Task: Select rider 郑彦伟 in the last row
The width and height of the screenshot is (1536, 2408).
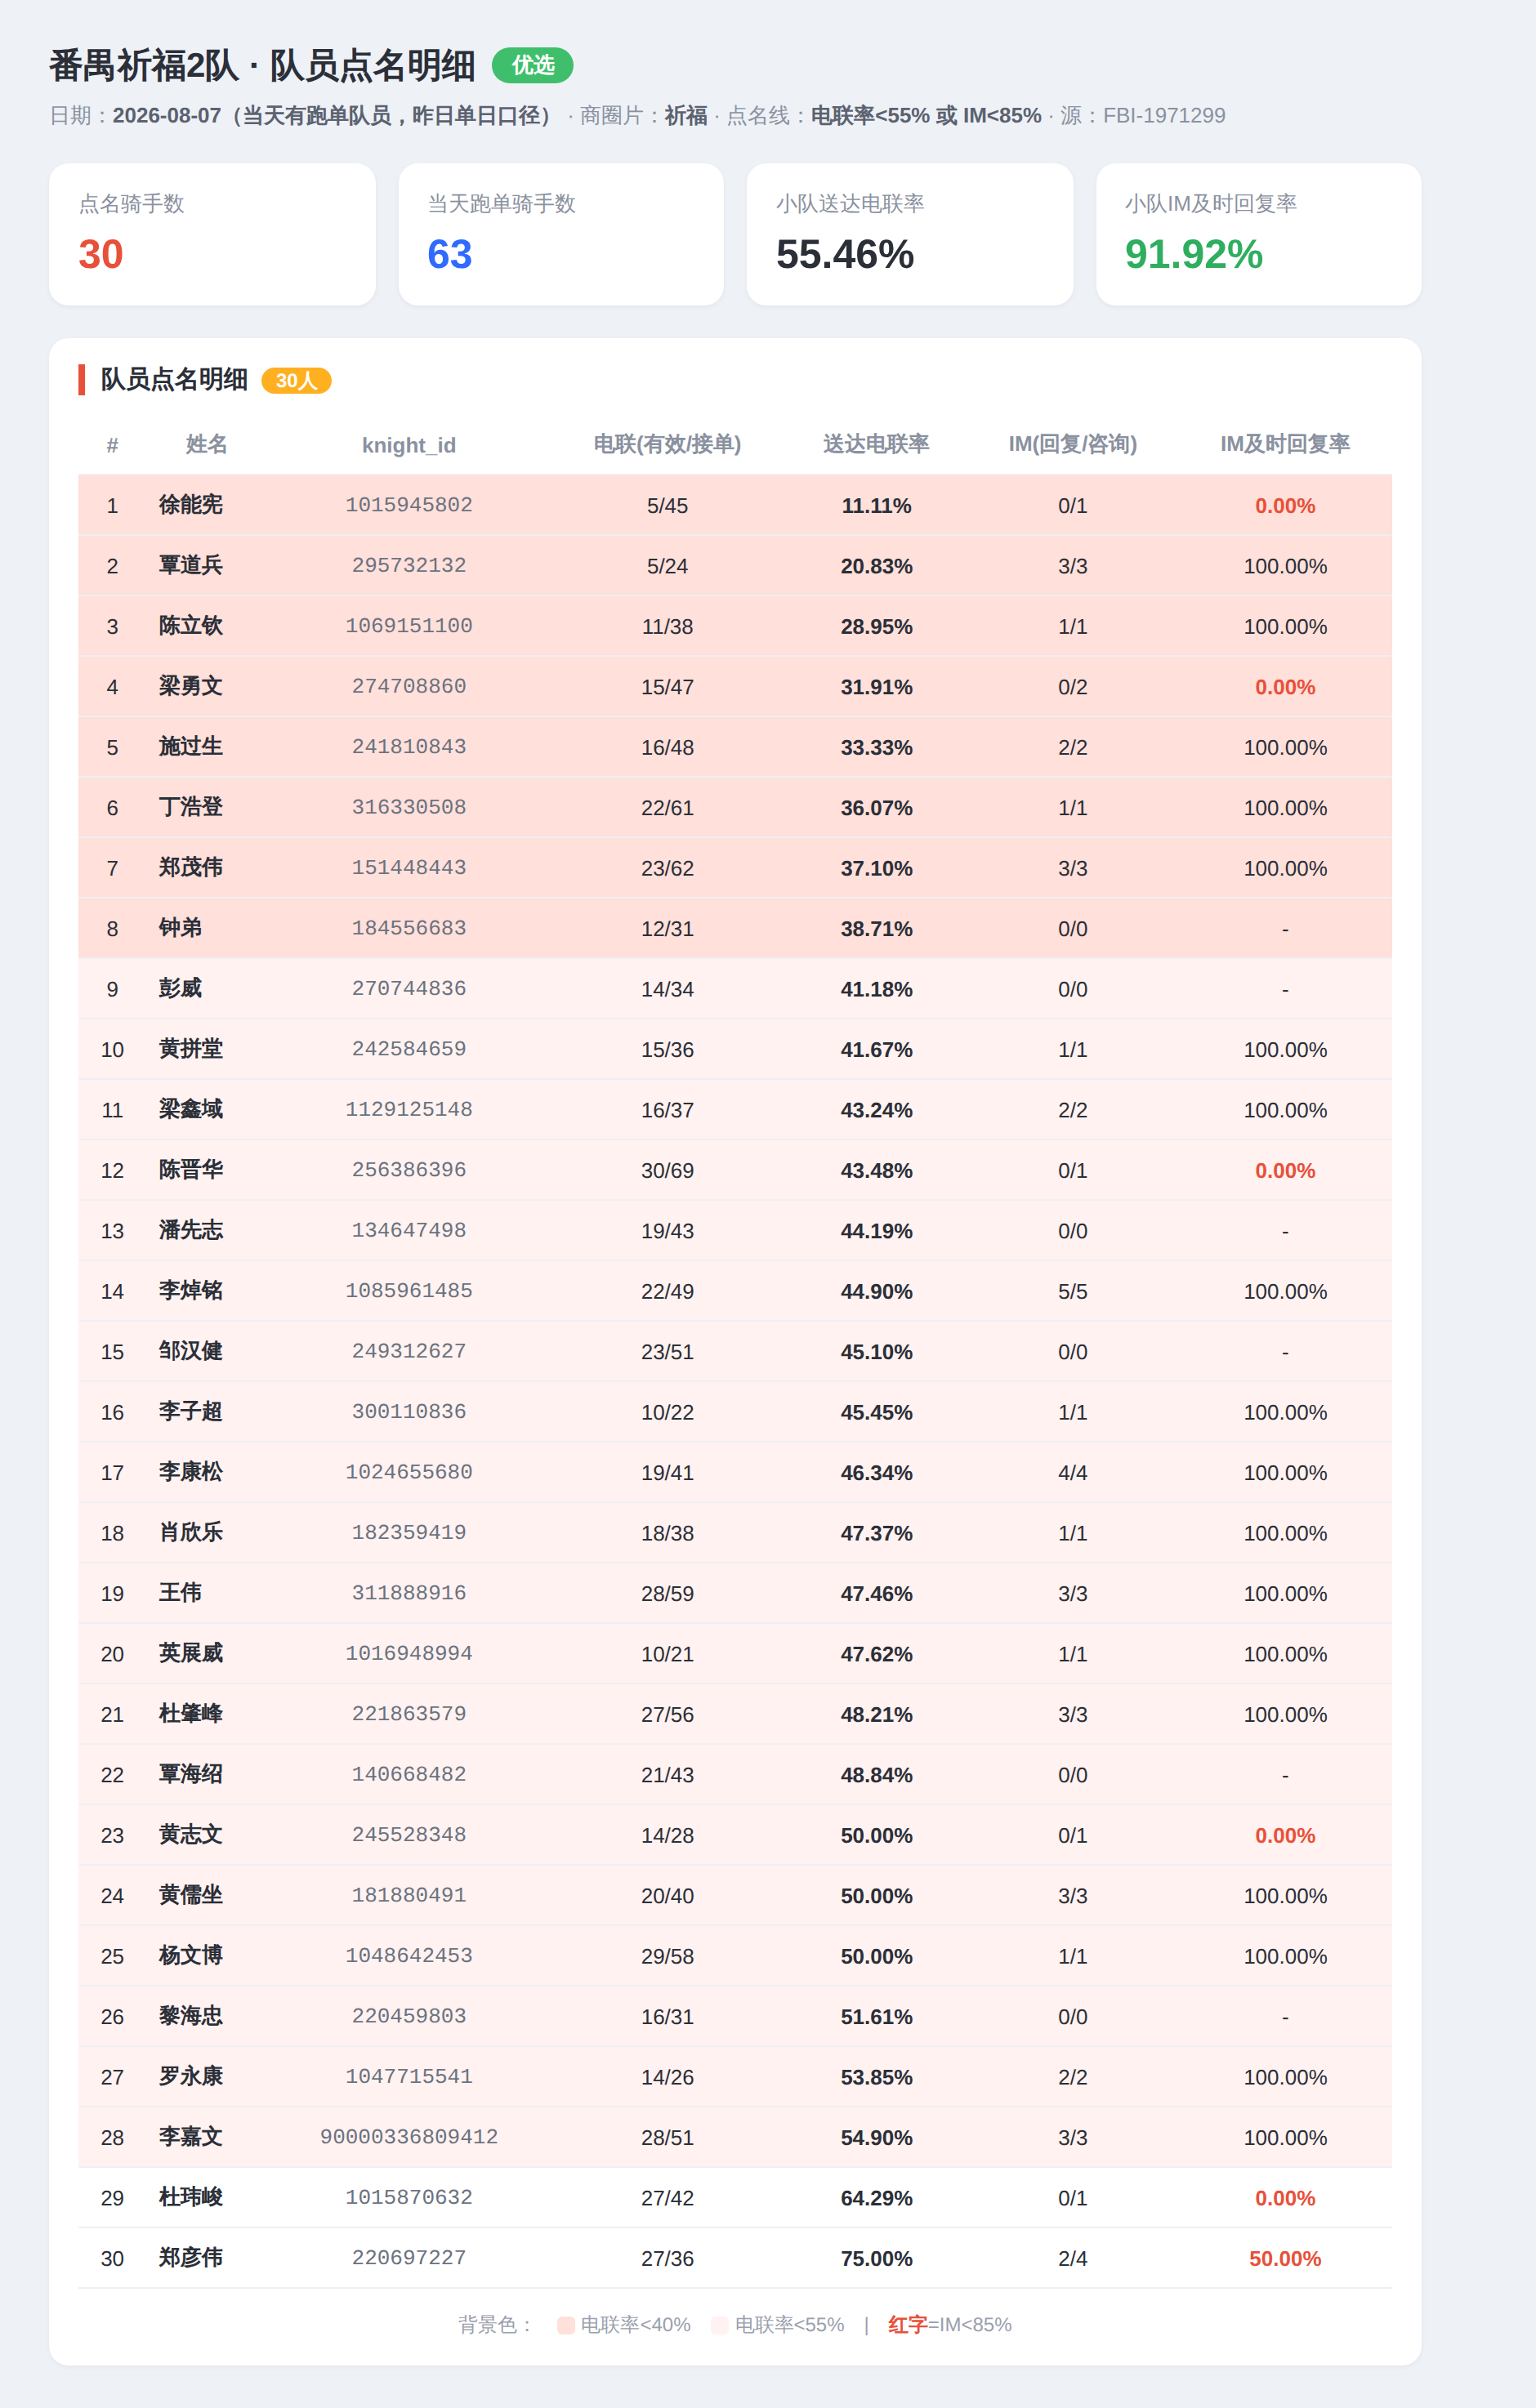Action: coord(190,2258)
